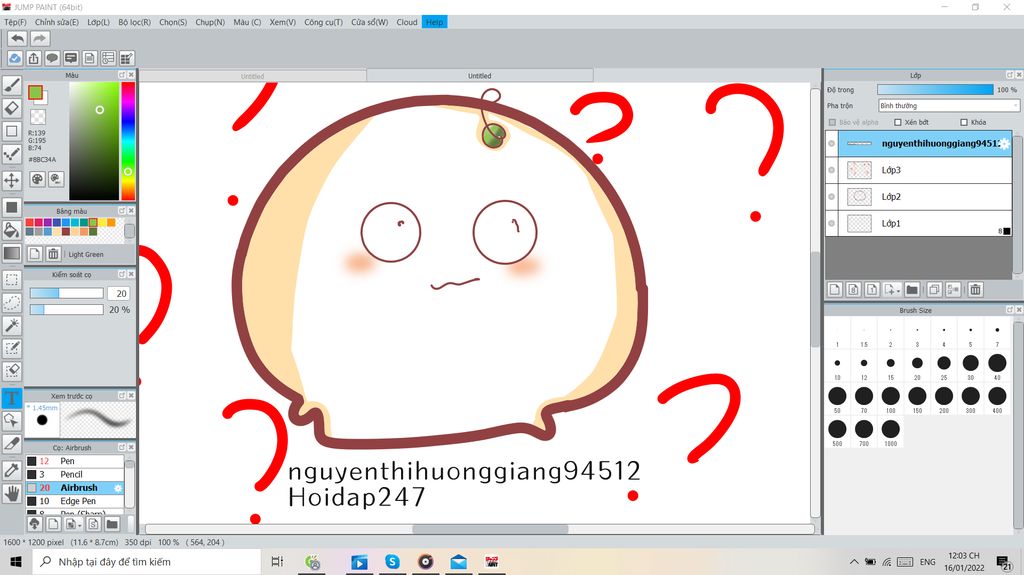Click the trash icon in the layer panel
The image size is (1024, 575).
(975, 289)
